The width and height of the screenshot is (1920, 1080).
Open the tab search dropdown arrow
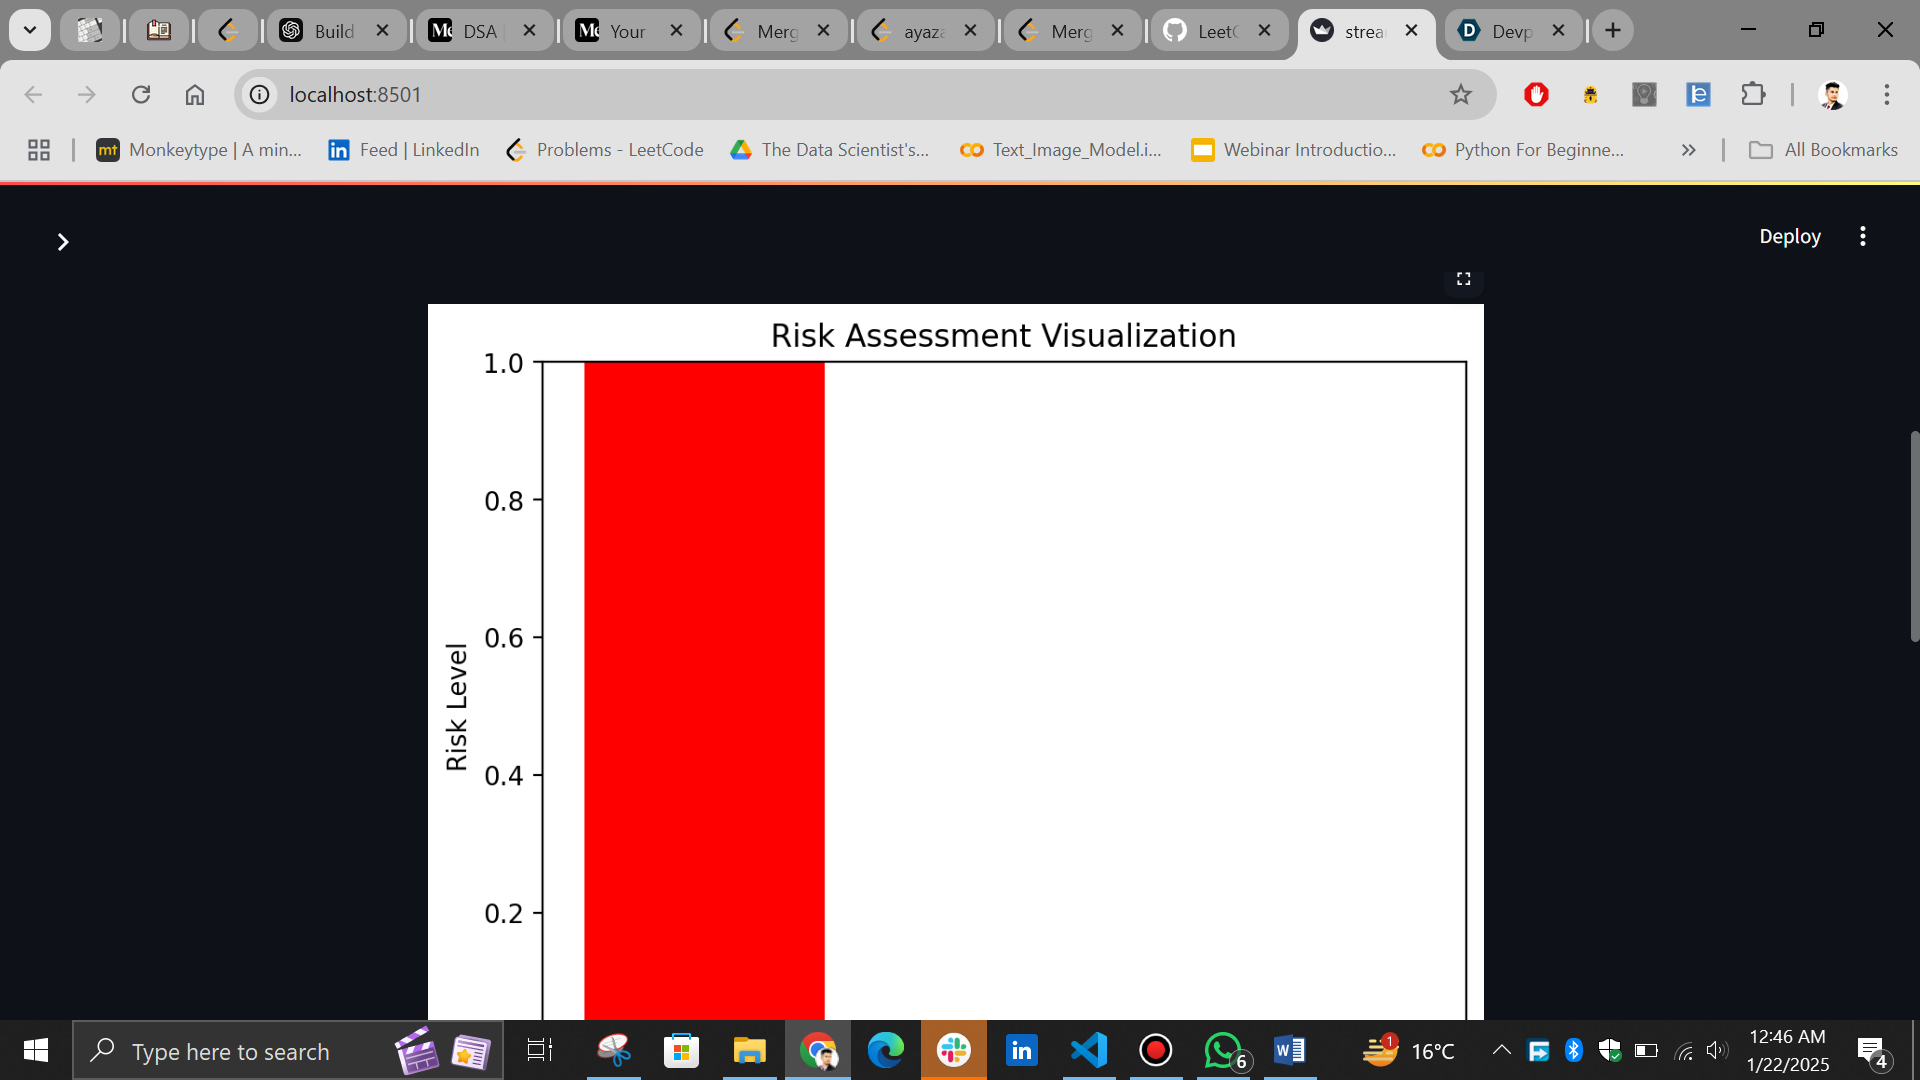click(x=30, y=30)
